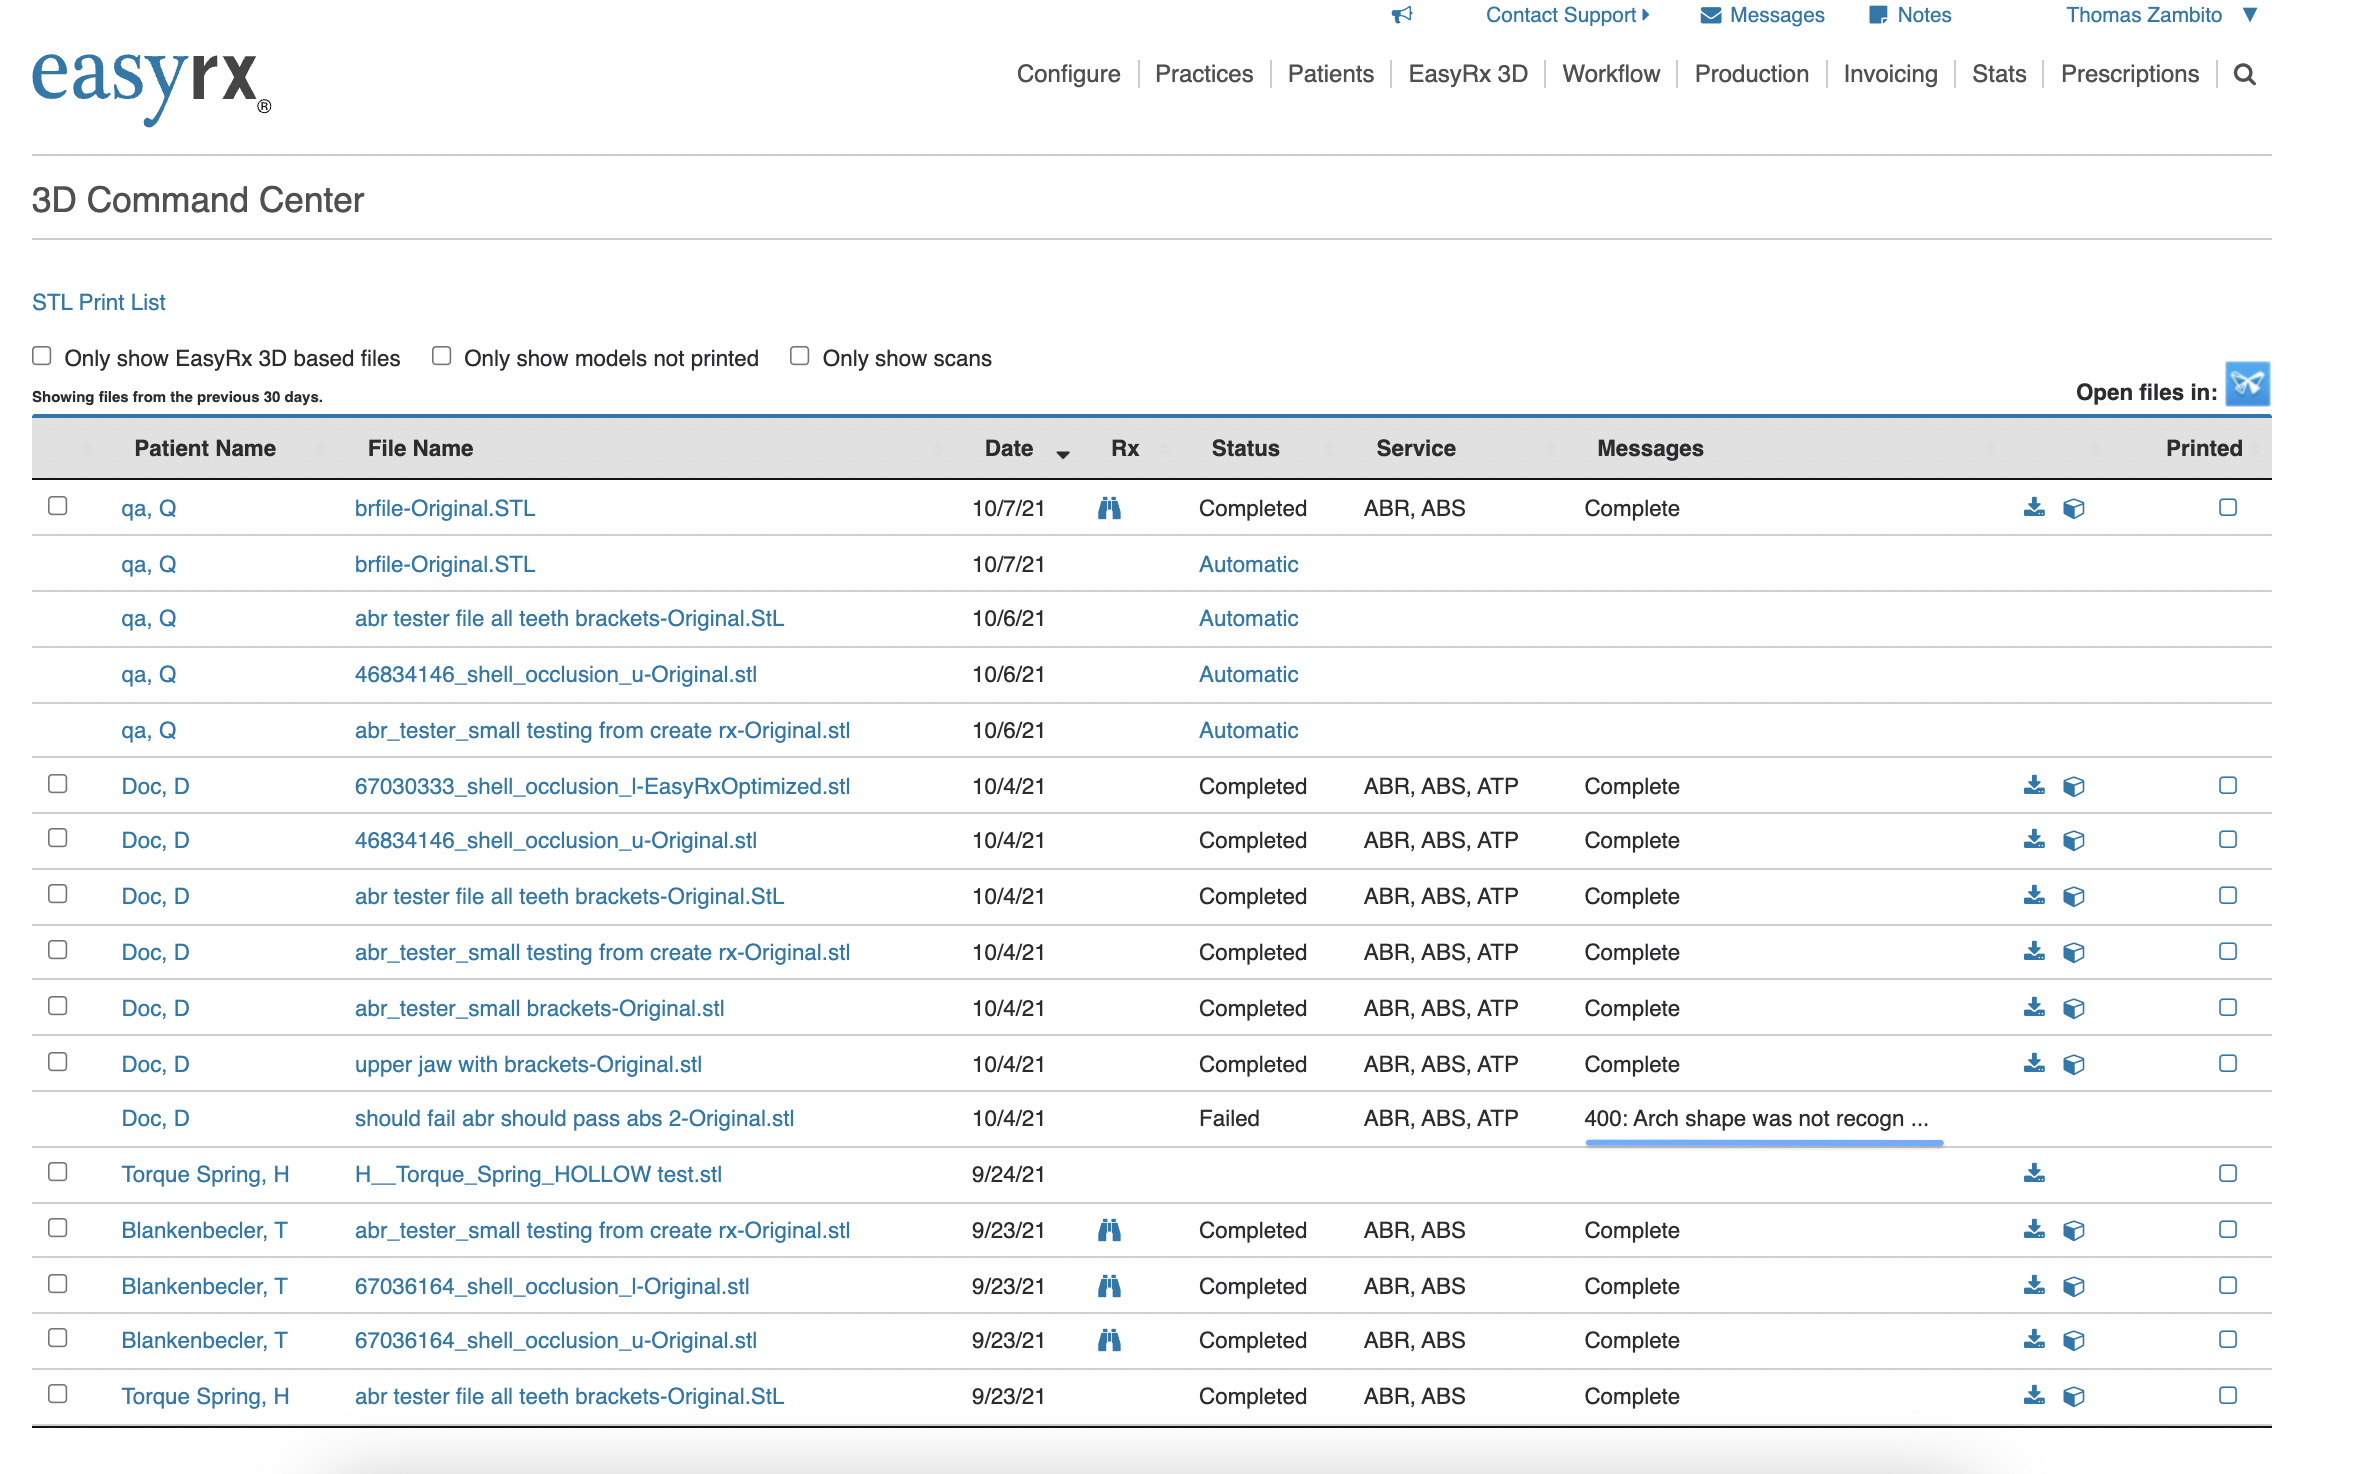
Task: Open 3D cube for Blankenbecler abr_tester_small testing file
Action: pos(2074,1231)
